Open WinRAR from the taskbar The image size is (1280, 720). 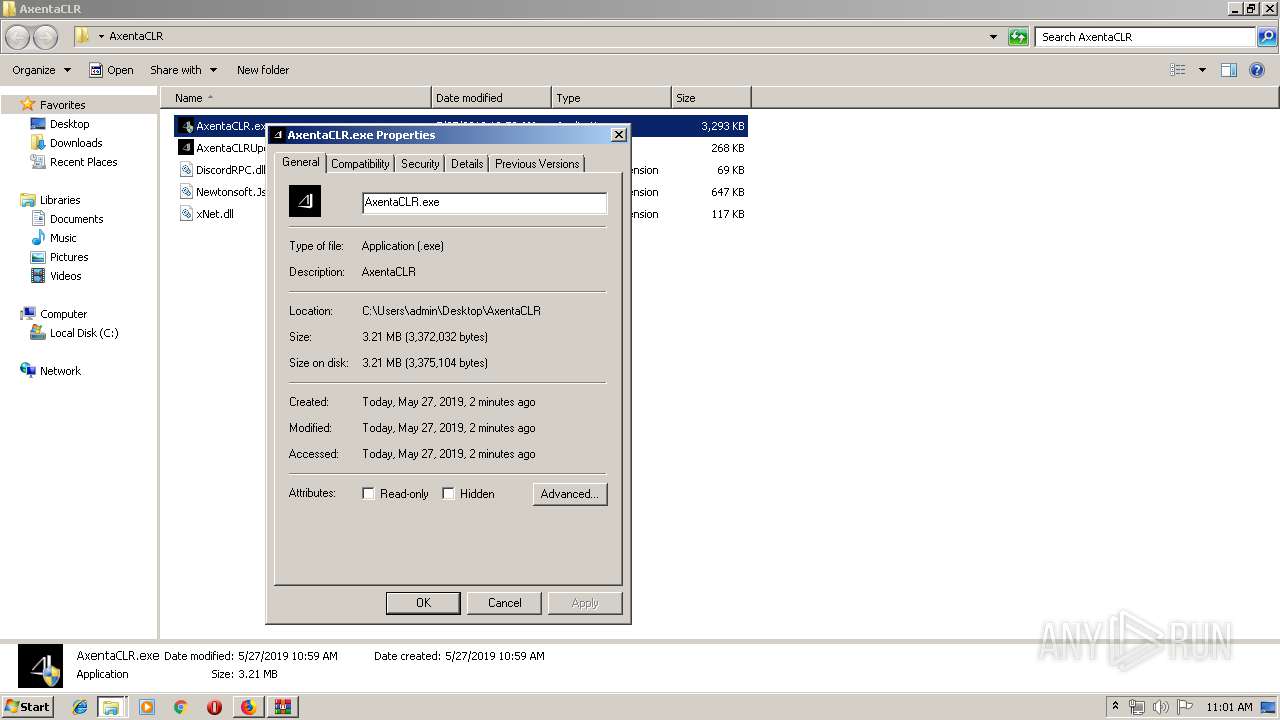coord(282,707)
